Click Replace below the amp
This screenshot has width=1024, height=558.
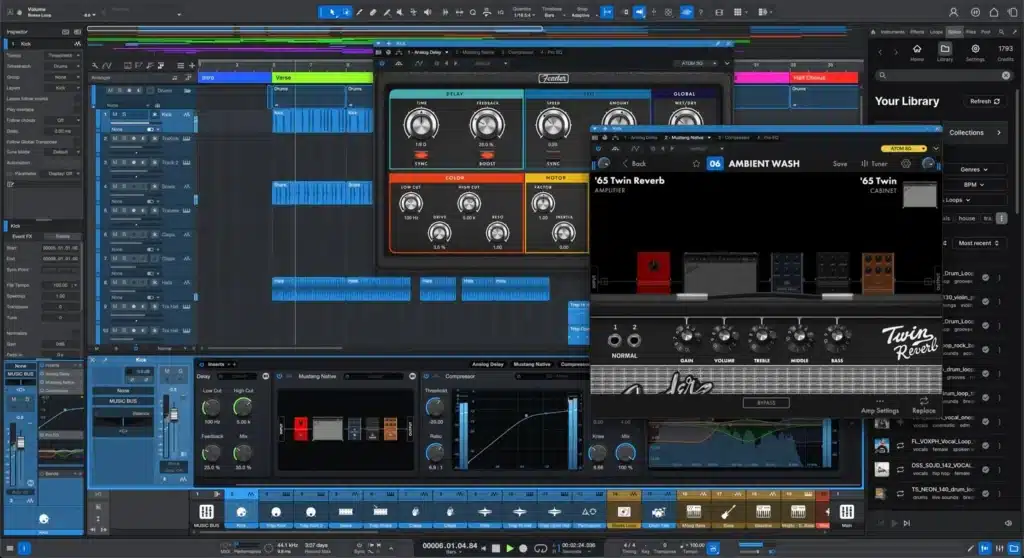[x=923, y=406]
